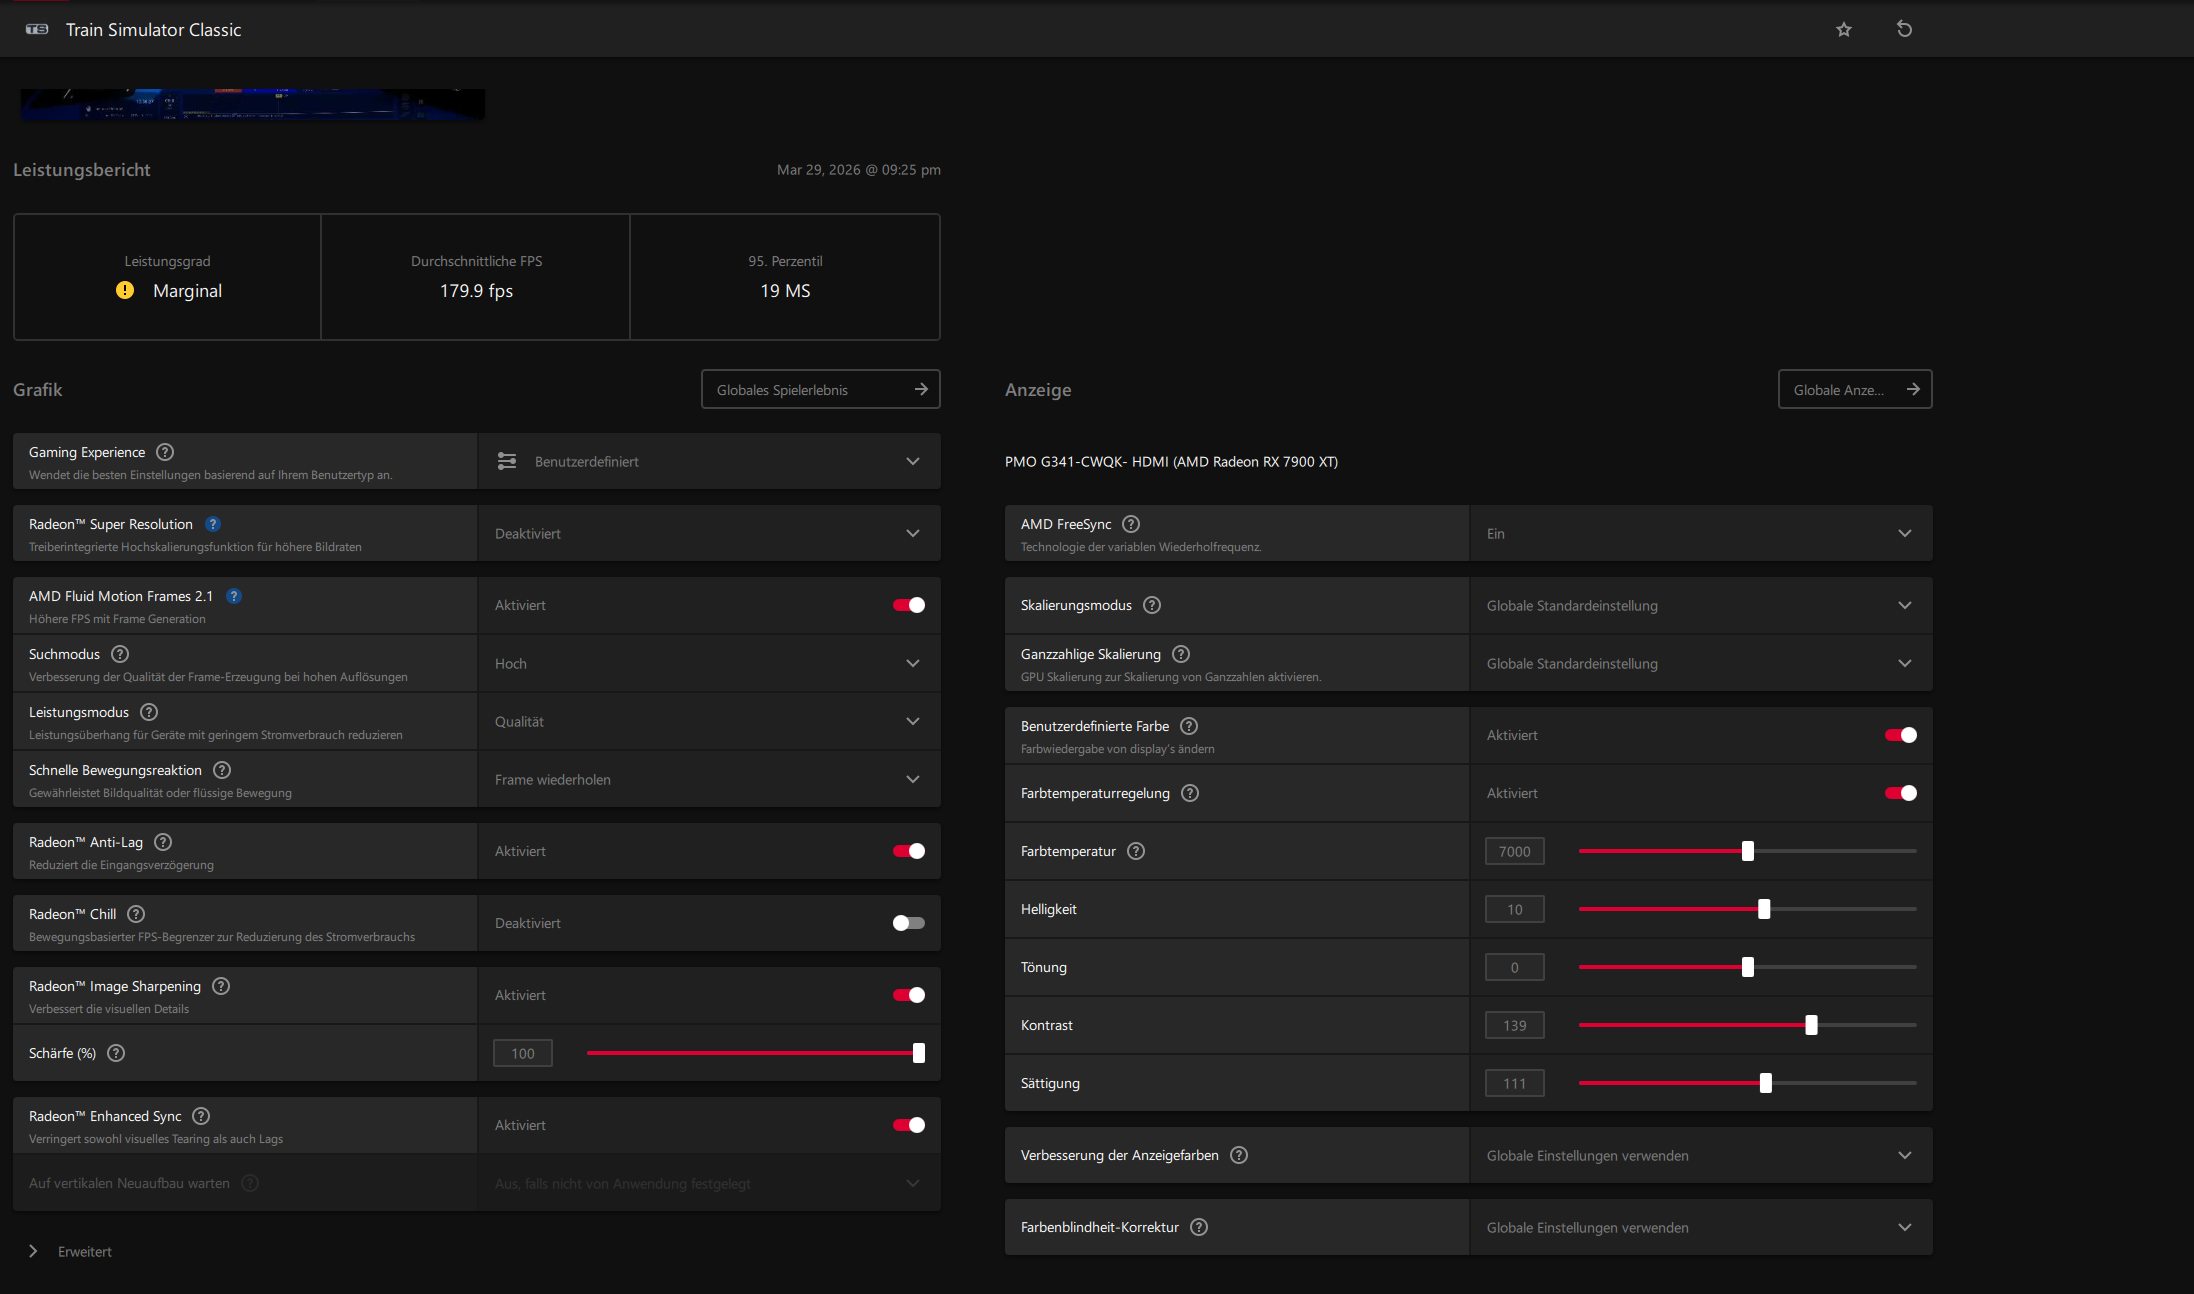Viewport: 2194px width, 1294px height.
Task: Click the Schärfe value input field
Action: click(x=522, y=1053)
